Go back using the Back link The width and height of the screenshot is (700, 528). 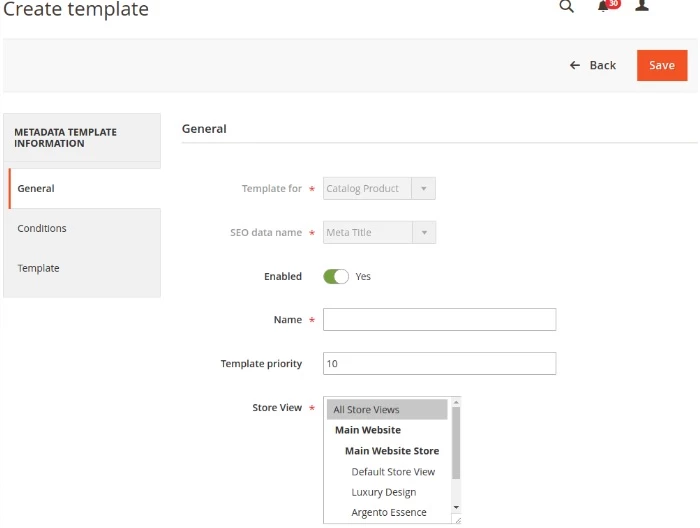pyautogui.click(x=602, y=66)
